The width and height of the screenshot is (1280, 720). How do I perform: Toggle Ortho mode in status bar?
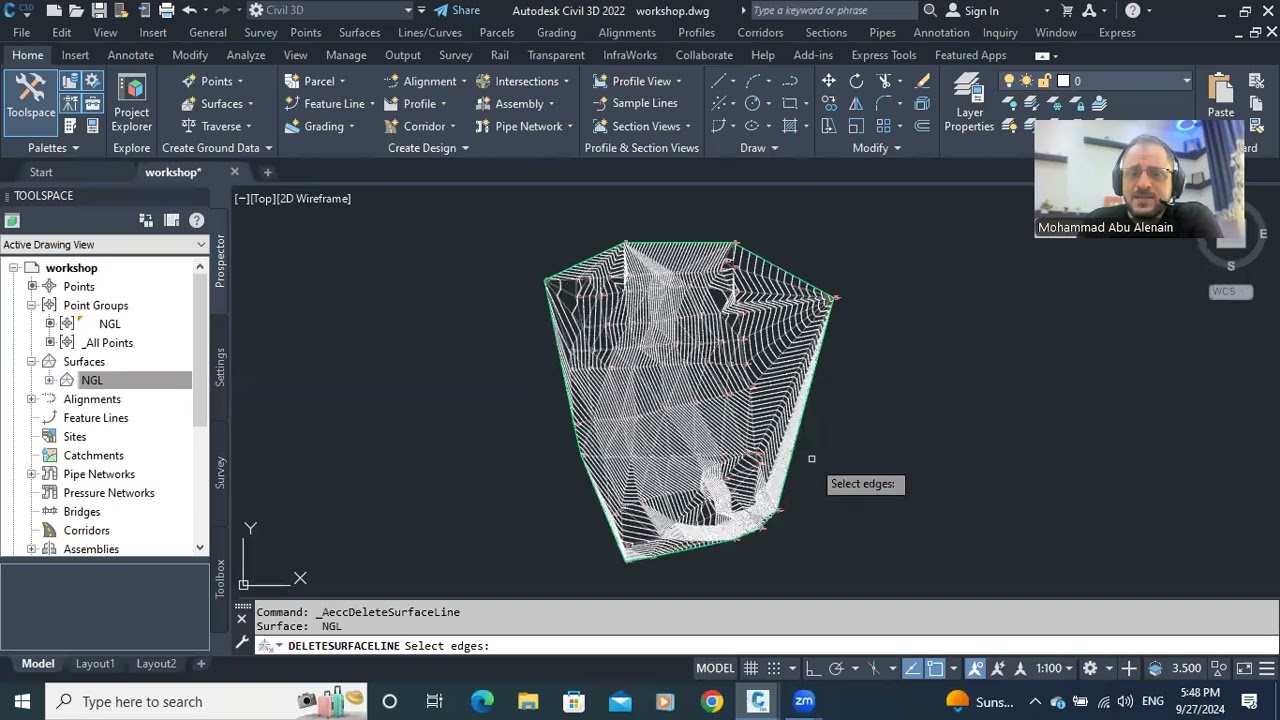tap(812, 668)
